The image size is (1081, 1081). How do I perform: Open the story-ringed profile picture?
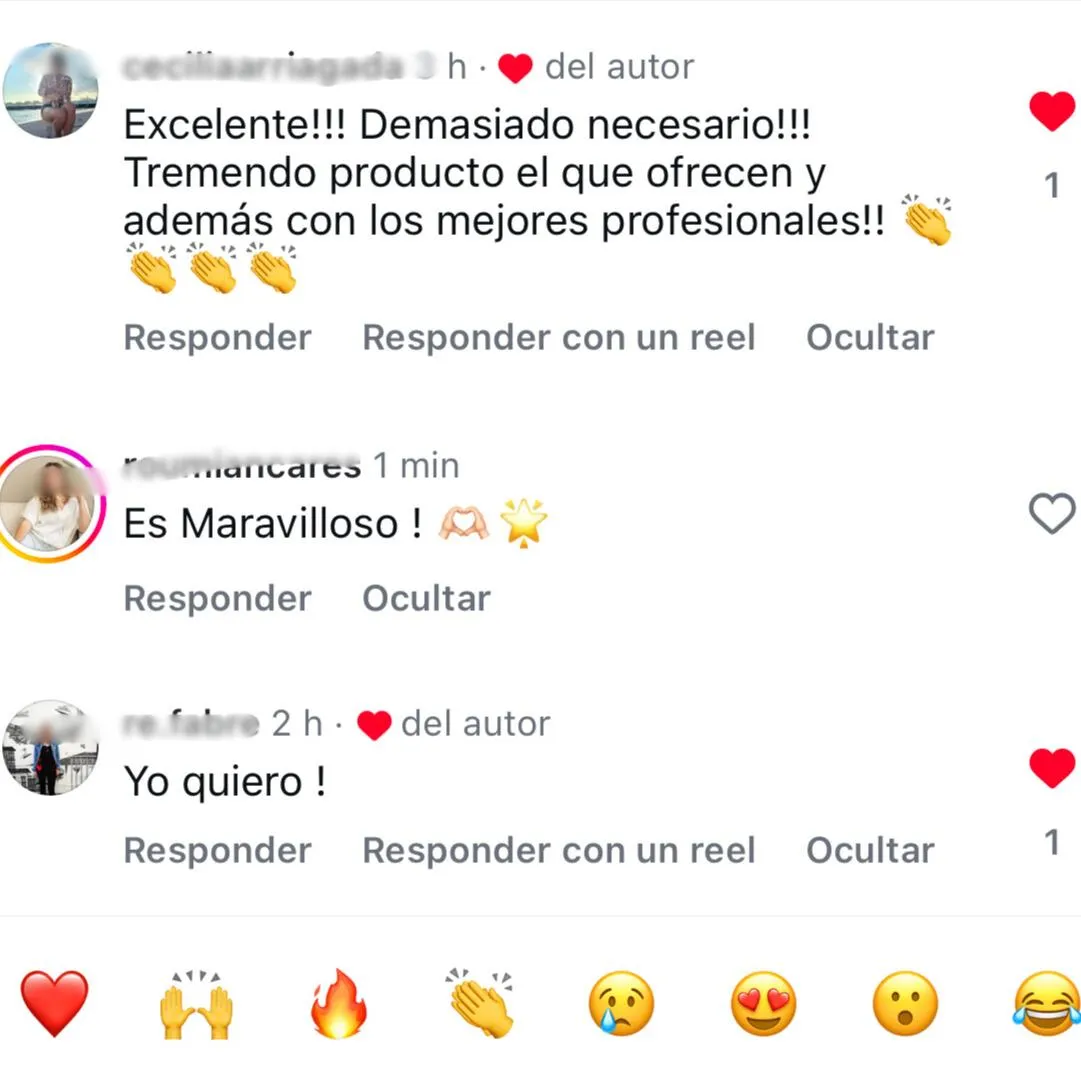pyautogui.click(x=50, y=504)
